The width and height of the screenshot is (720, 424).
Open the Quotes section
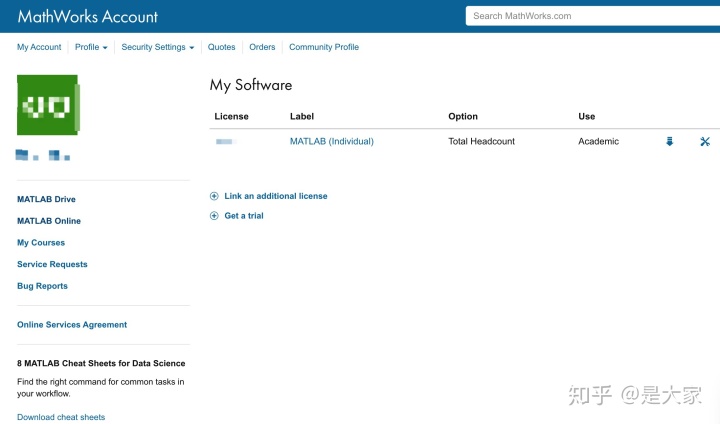pos(221,47)
